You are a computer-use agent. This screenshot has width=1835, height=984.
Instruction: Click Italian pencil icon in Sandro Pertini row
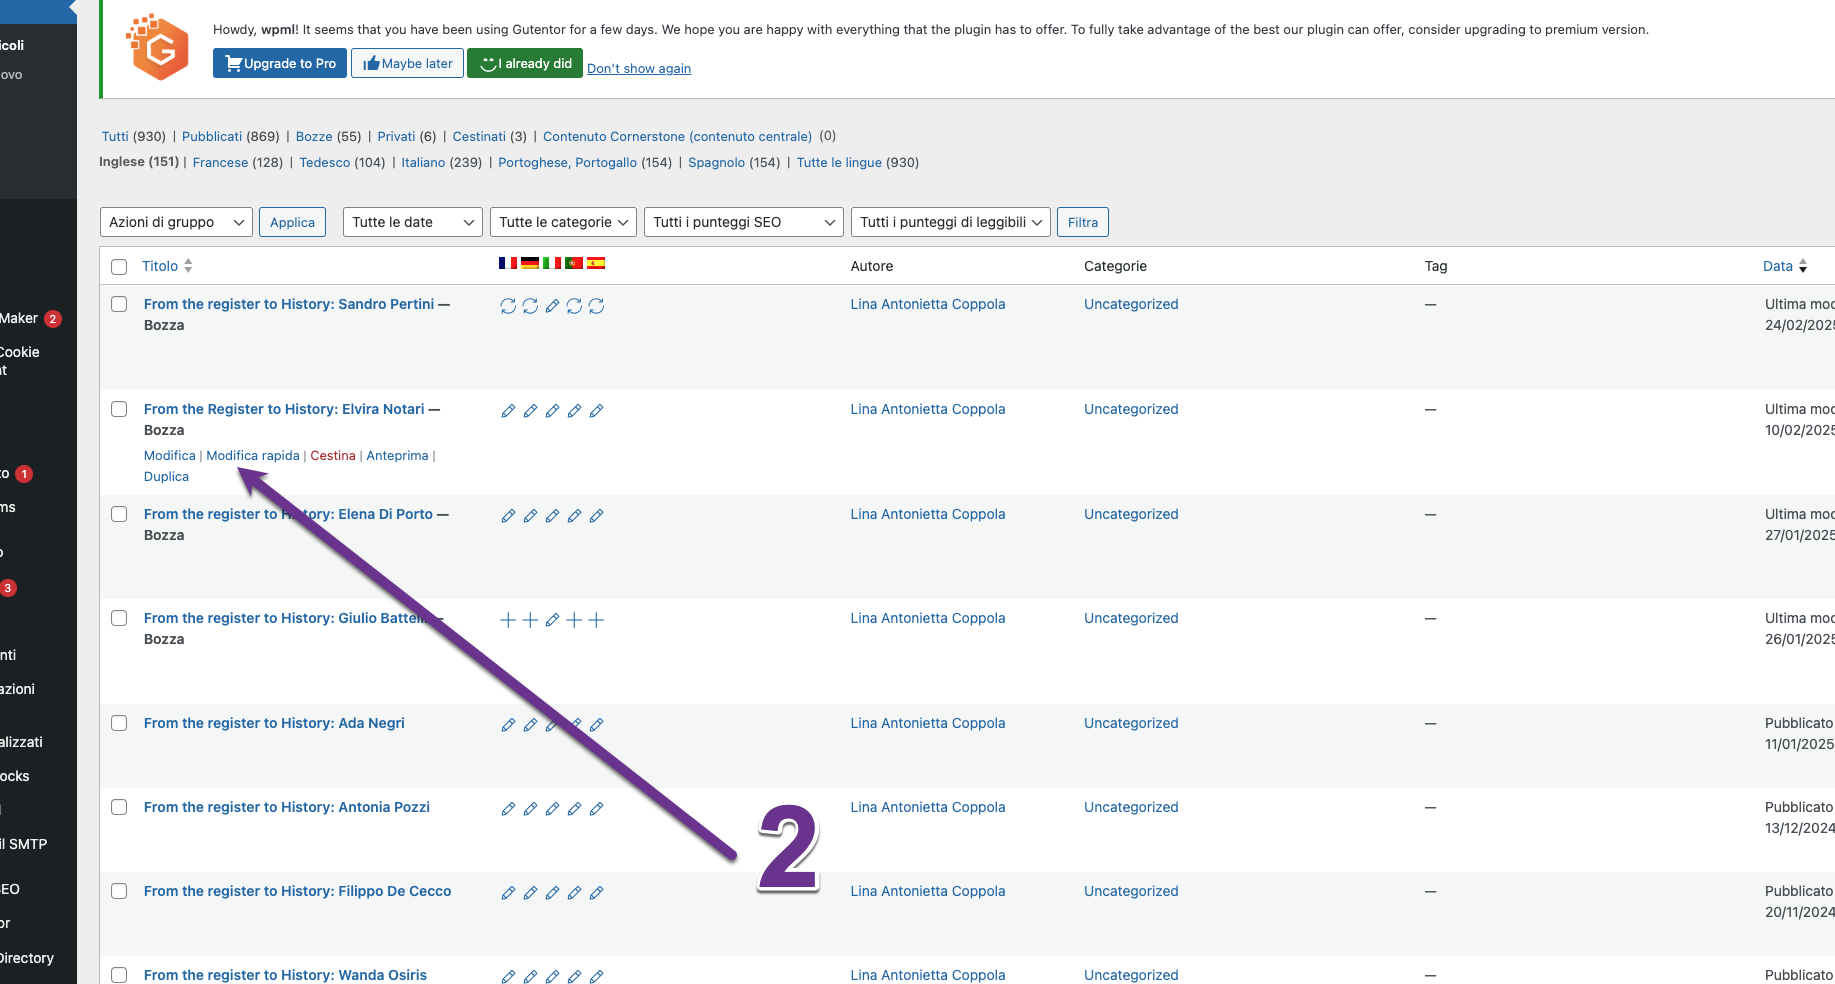pyautogui.click(x=552, y=306)
